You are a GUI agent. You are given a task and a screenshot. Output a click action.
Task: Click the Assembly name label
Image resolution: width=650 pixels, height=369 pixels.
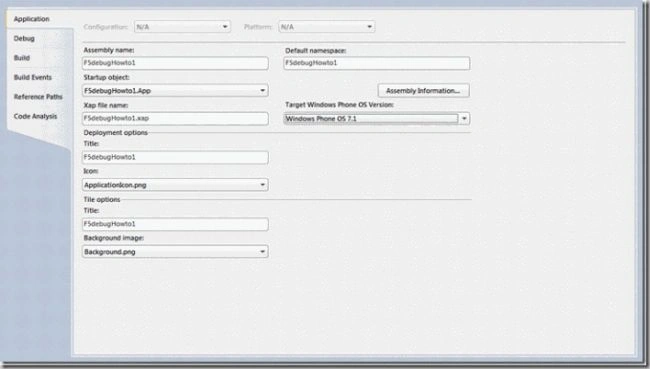pos(109,50)
